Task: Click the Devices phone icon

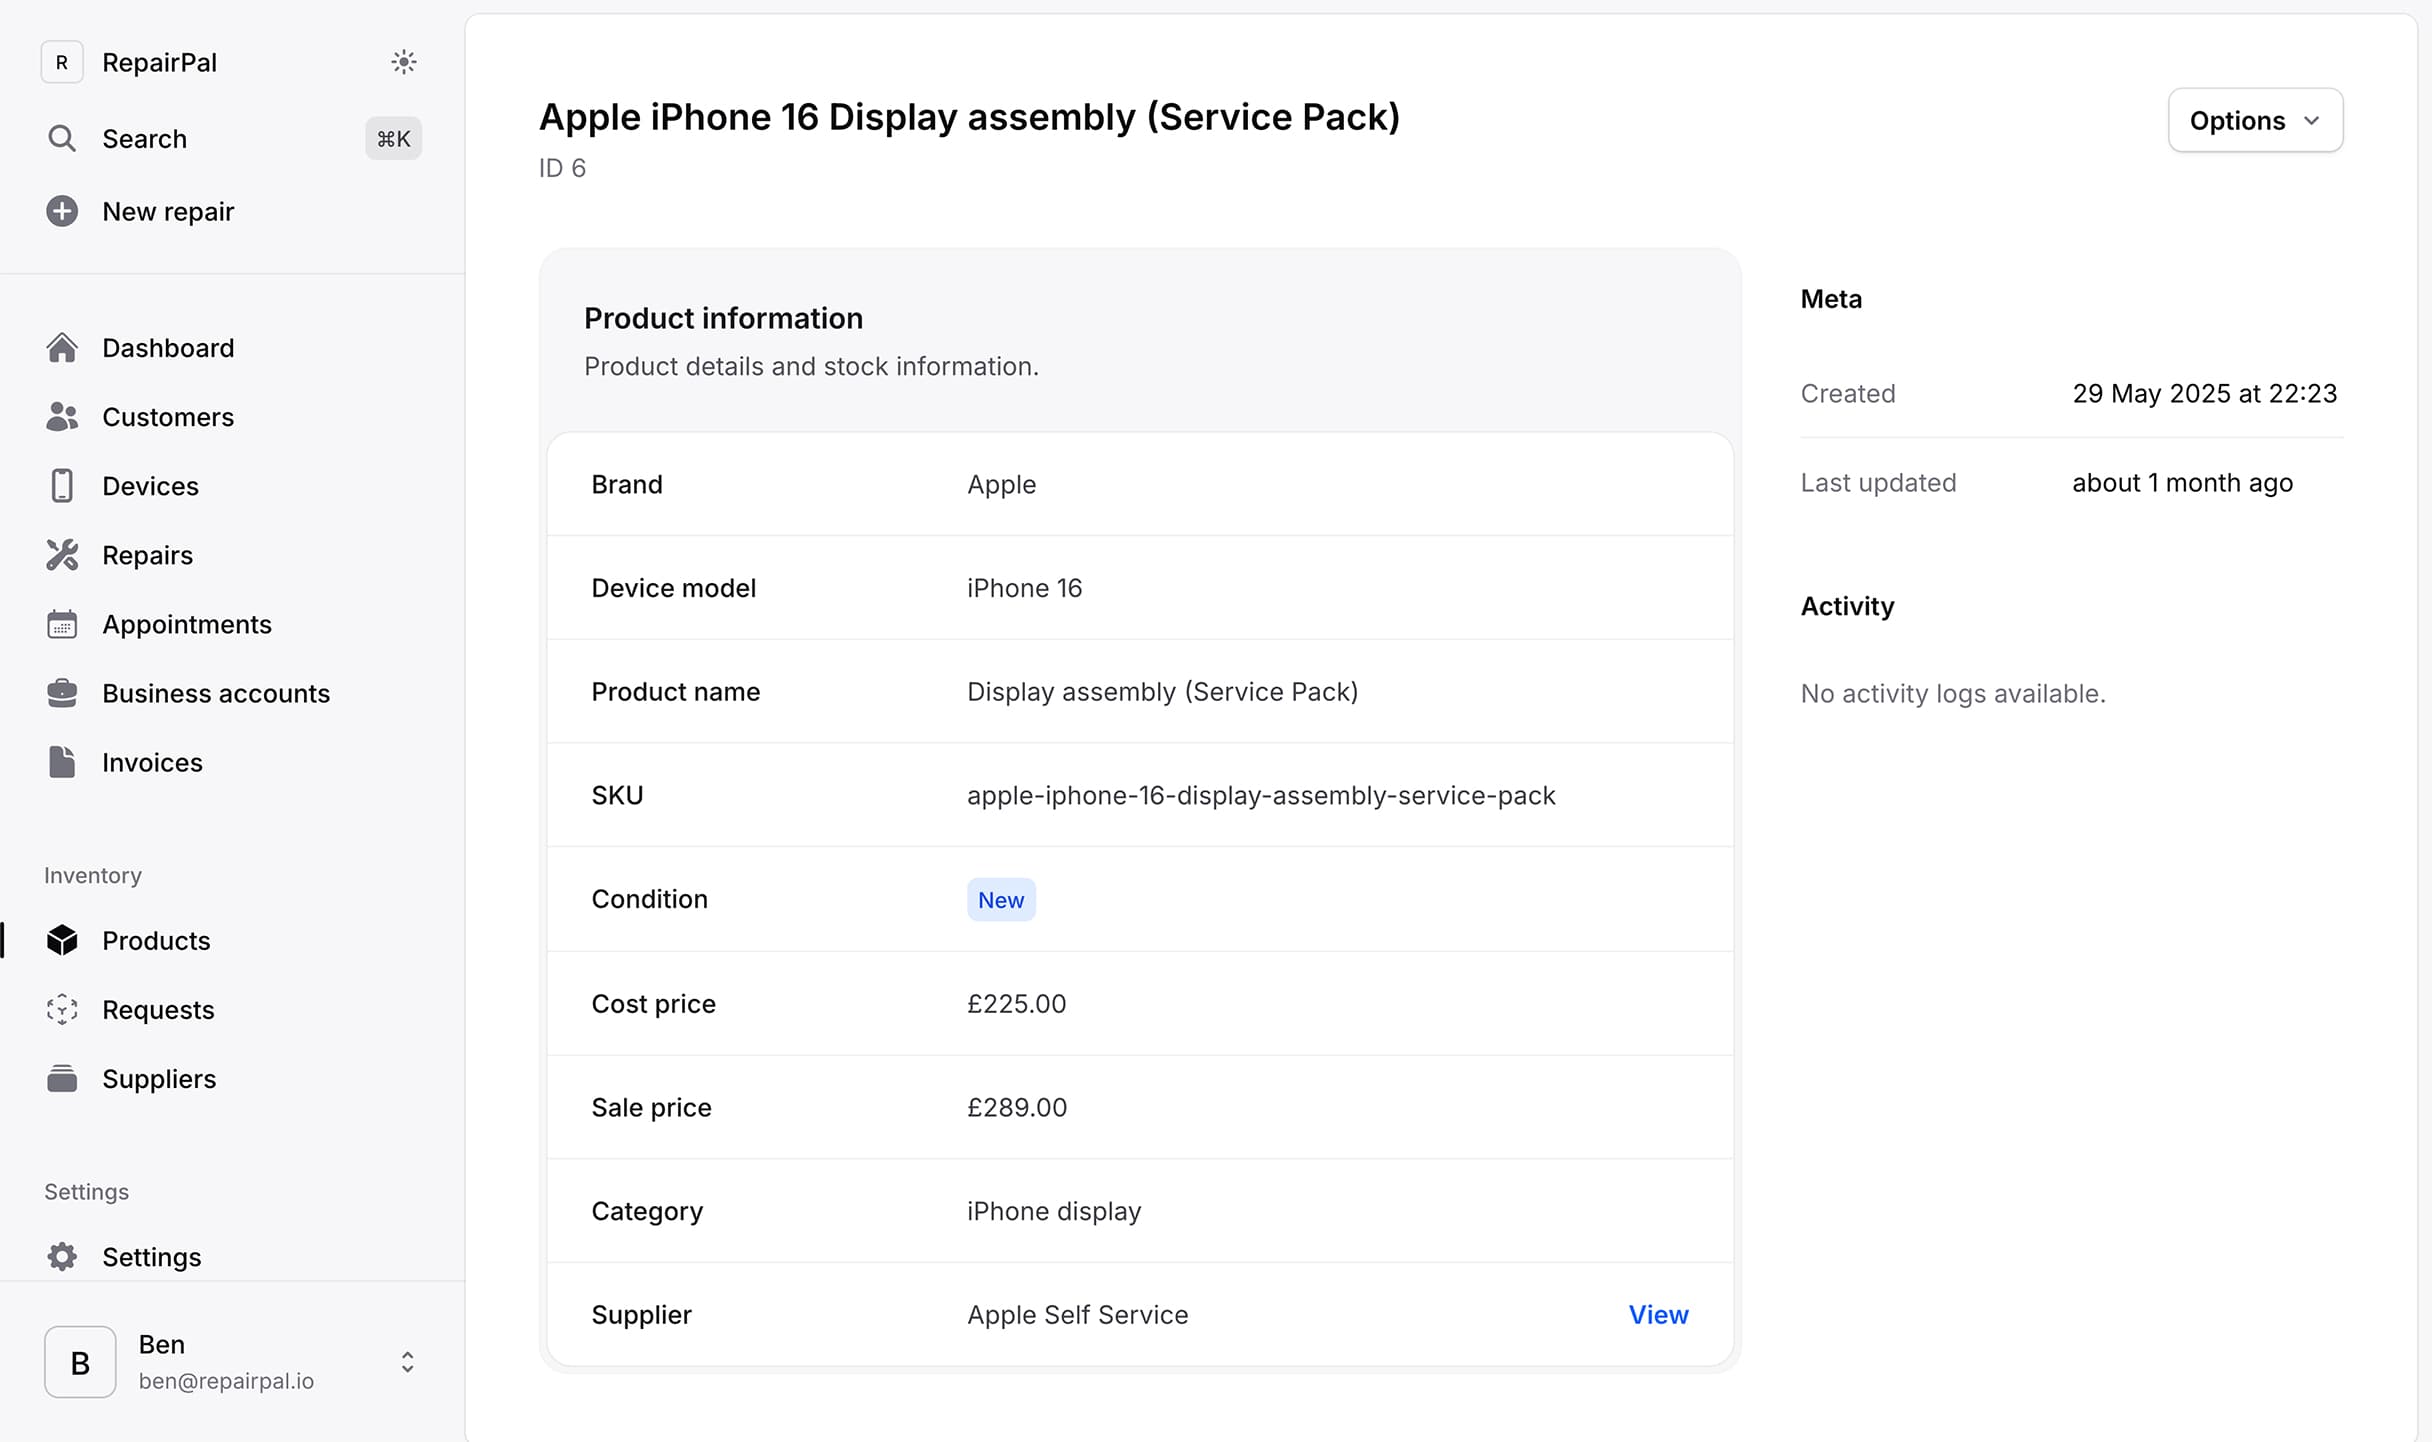Action: tap(62, 485)
